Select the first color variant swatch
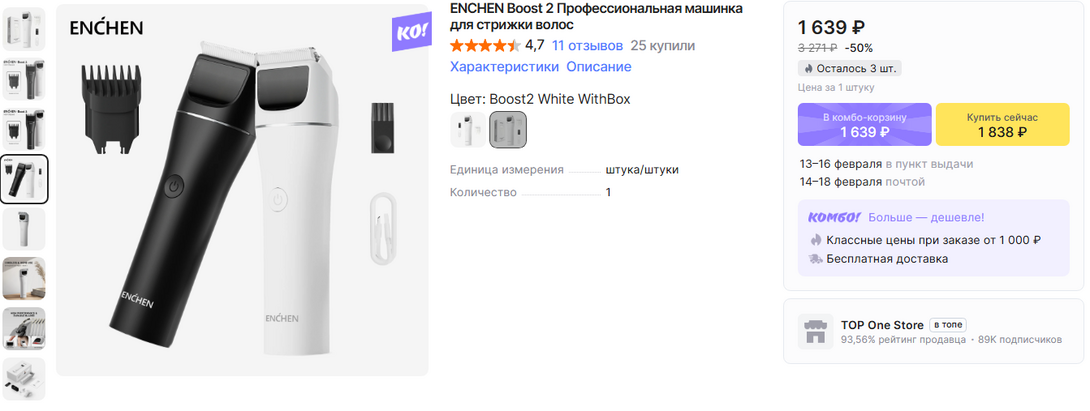The image size is (1090, 411). tap(468, 129)
